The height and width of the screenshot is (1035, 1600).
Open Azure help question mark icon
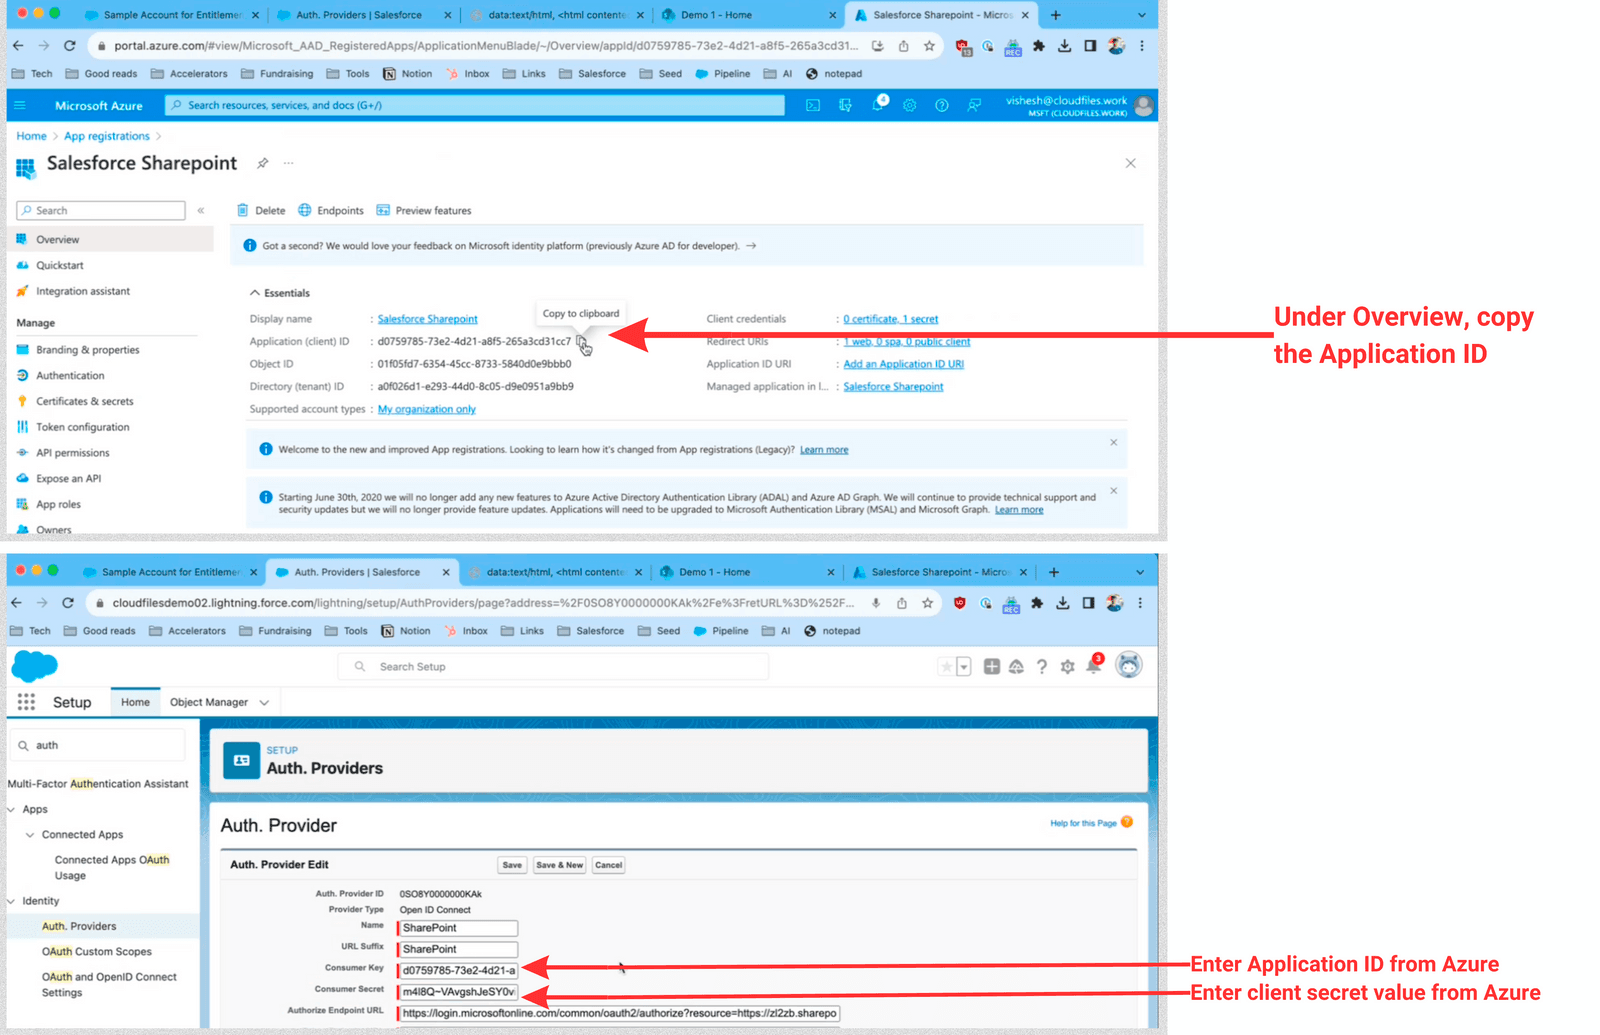[941, 105]
